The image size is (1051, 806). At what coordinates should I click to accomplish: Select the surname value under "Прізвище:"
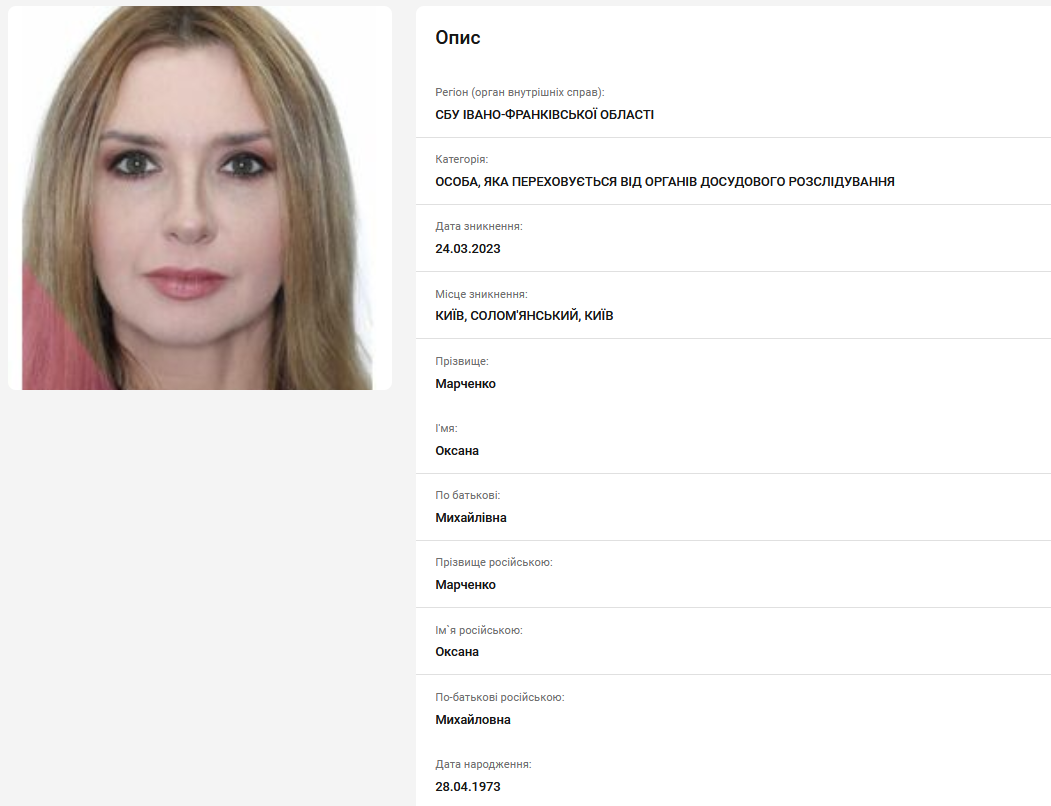point(465,384)
